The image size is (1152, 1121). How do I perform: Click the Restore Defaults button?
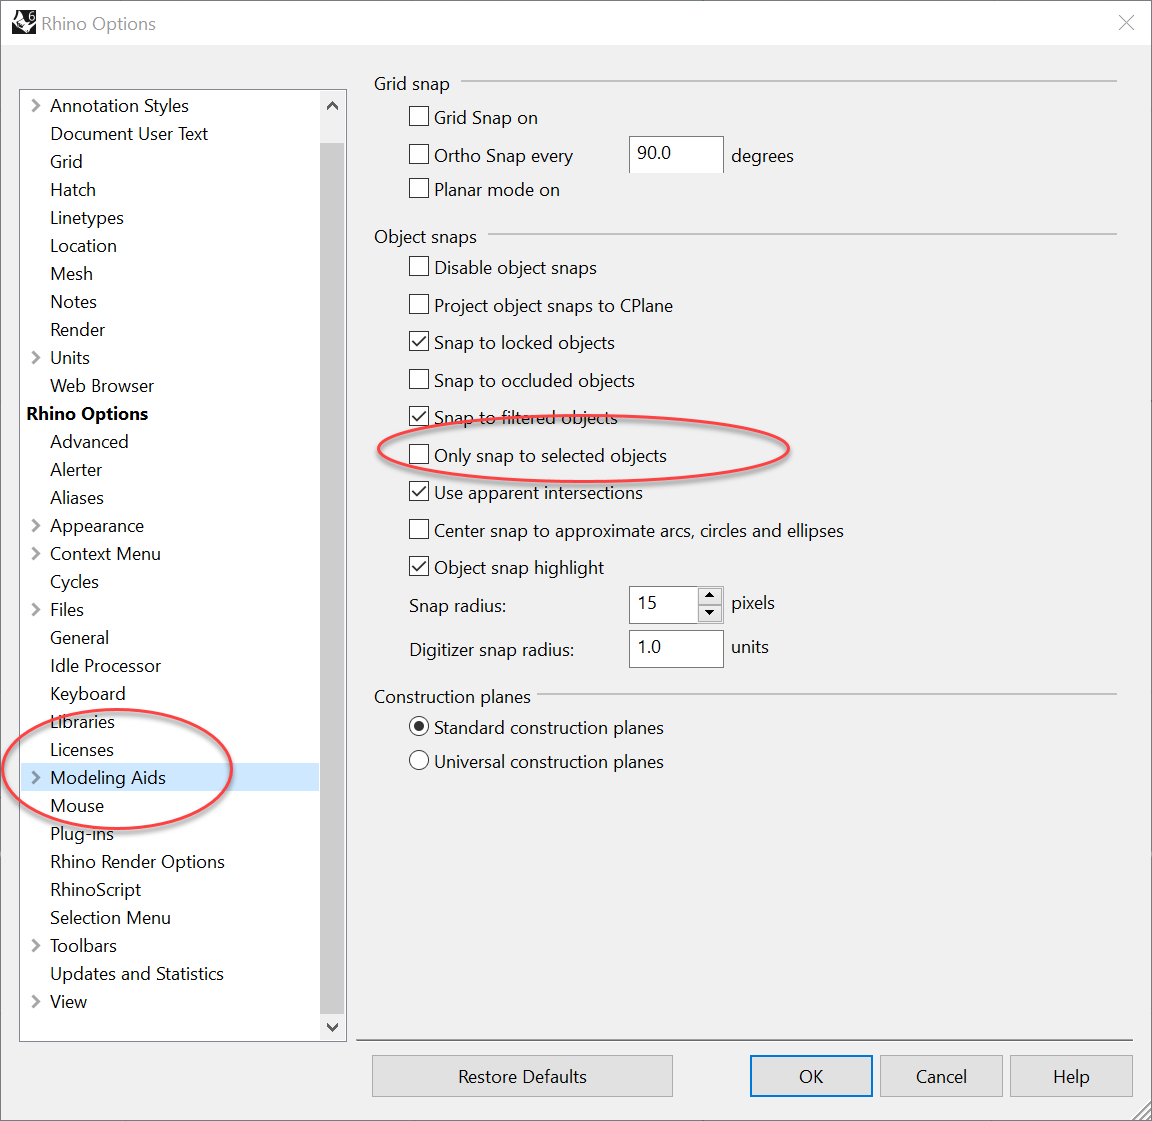pyautogui.click(x=522, y=1076)
